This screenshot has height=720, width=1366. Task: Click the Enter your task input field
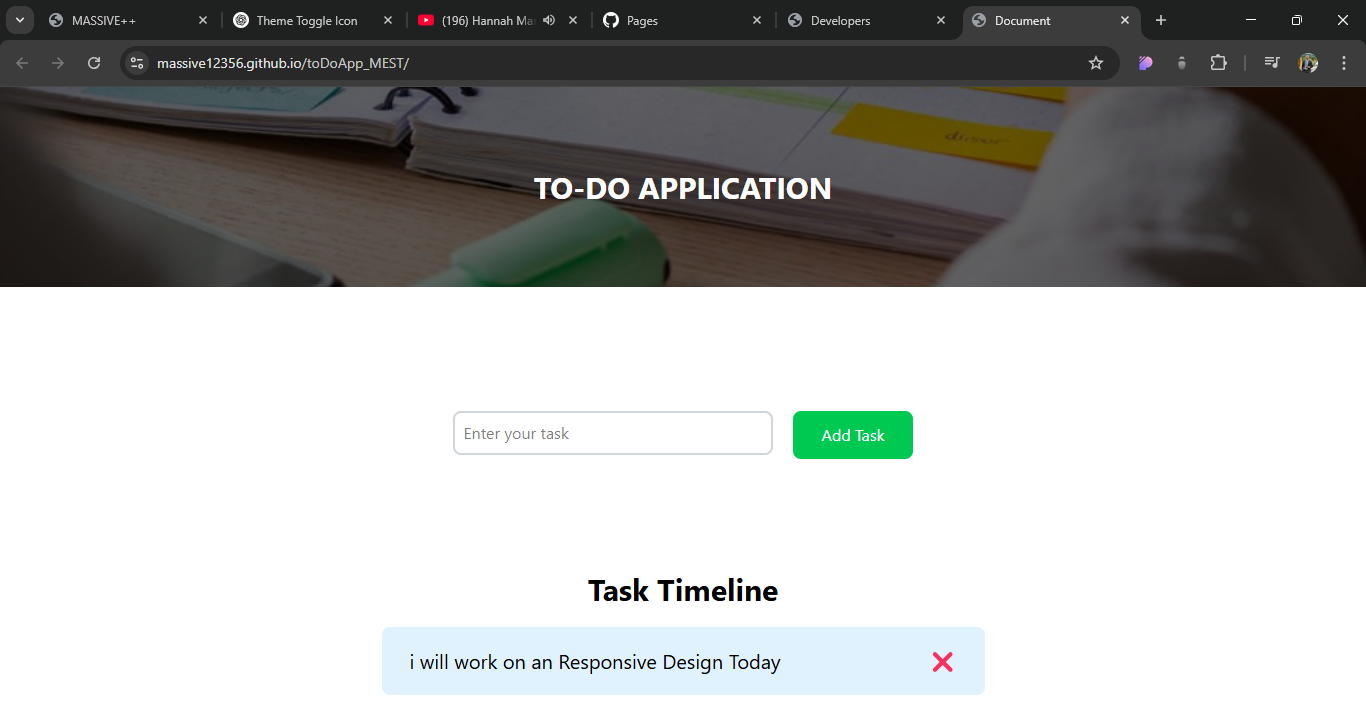(x=612, y=434)
